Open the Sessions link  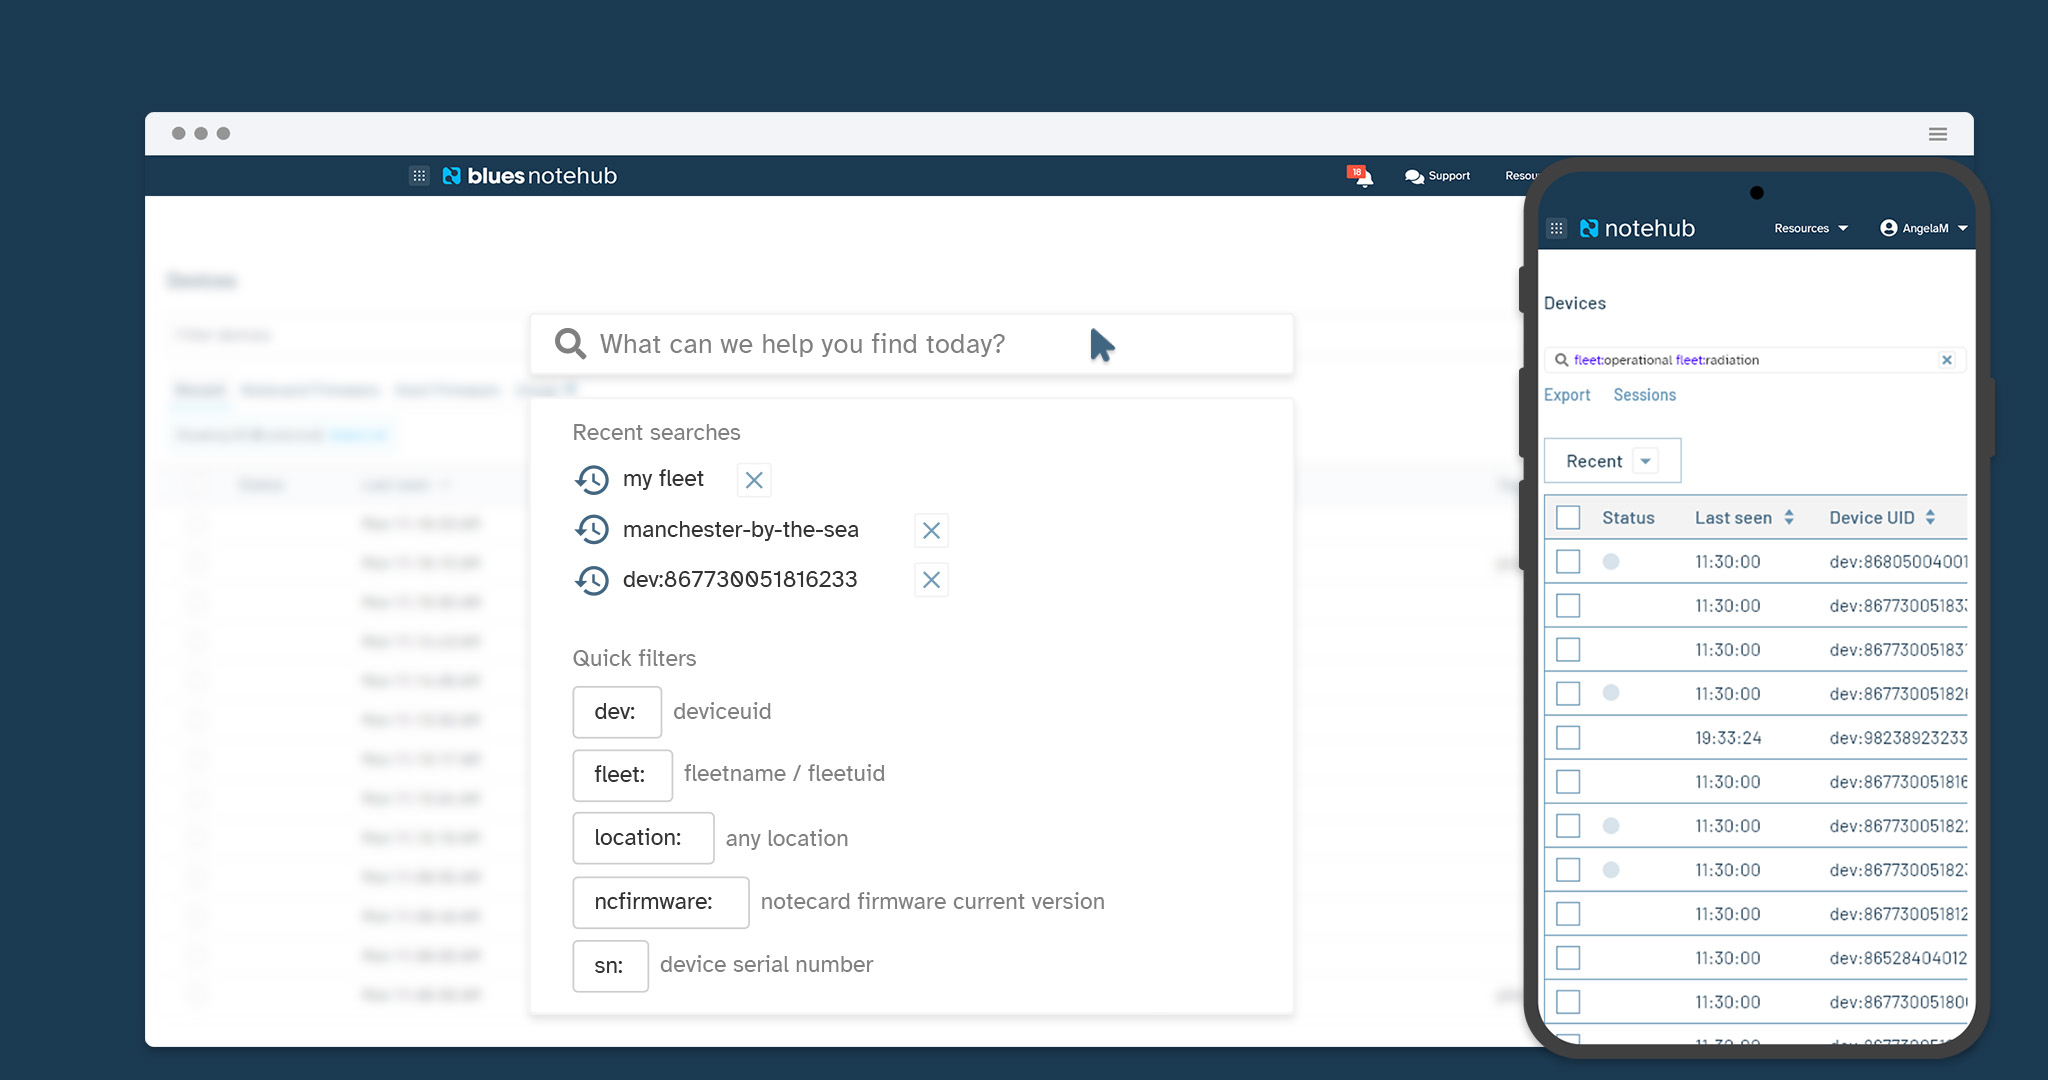1644,395
